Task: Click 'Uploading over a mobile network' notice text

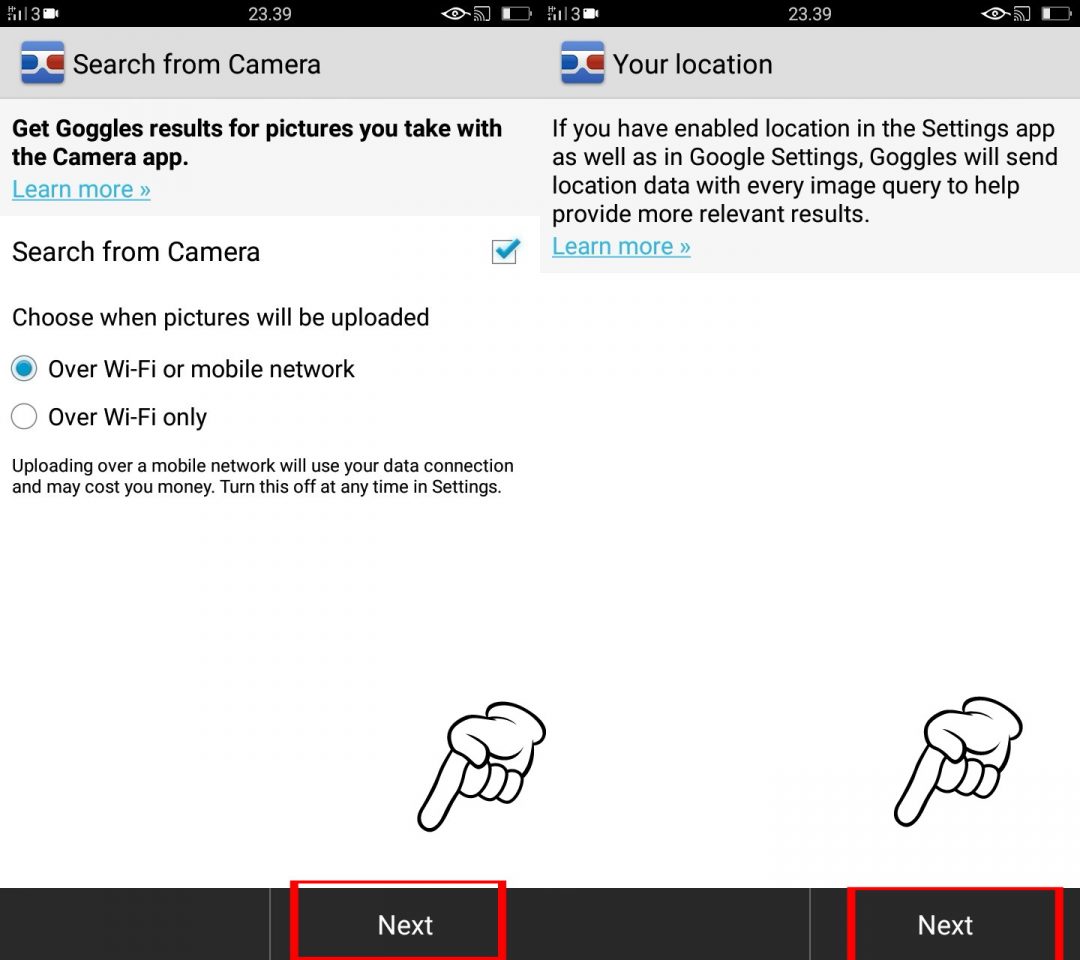Action: (x=262, y=476)
